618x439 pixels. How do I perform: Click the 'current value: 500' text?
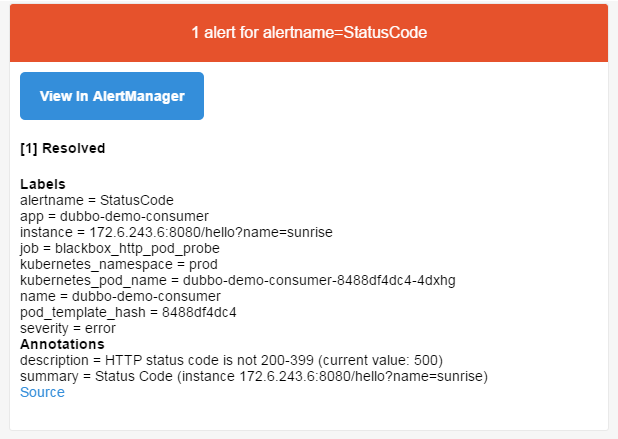click(381, 360)
